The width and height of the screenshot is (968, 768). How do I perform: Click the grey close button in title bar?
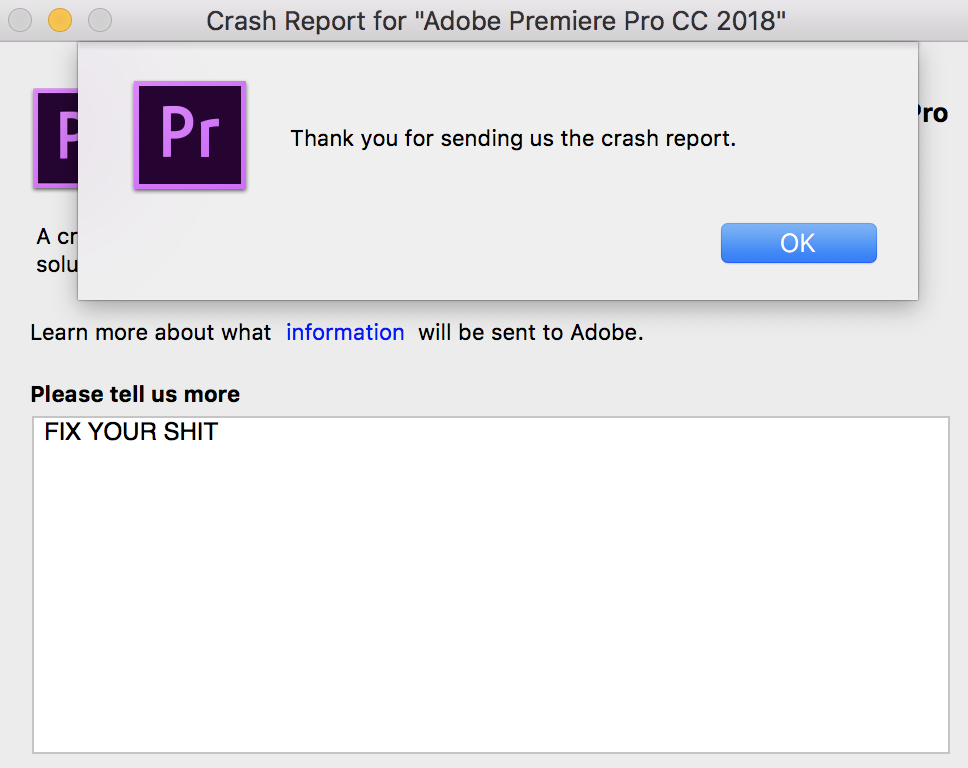[20, 19]
